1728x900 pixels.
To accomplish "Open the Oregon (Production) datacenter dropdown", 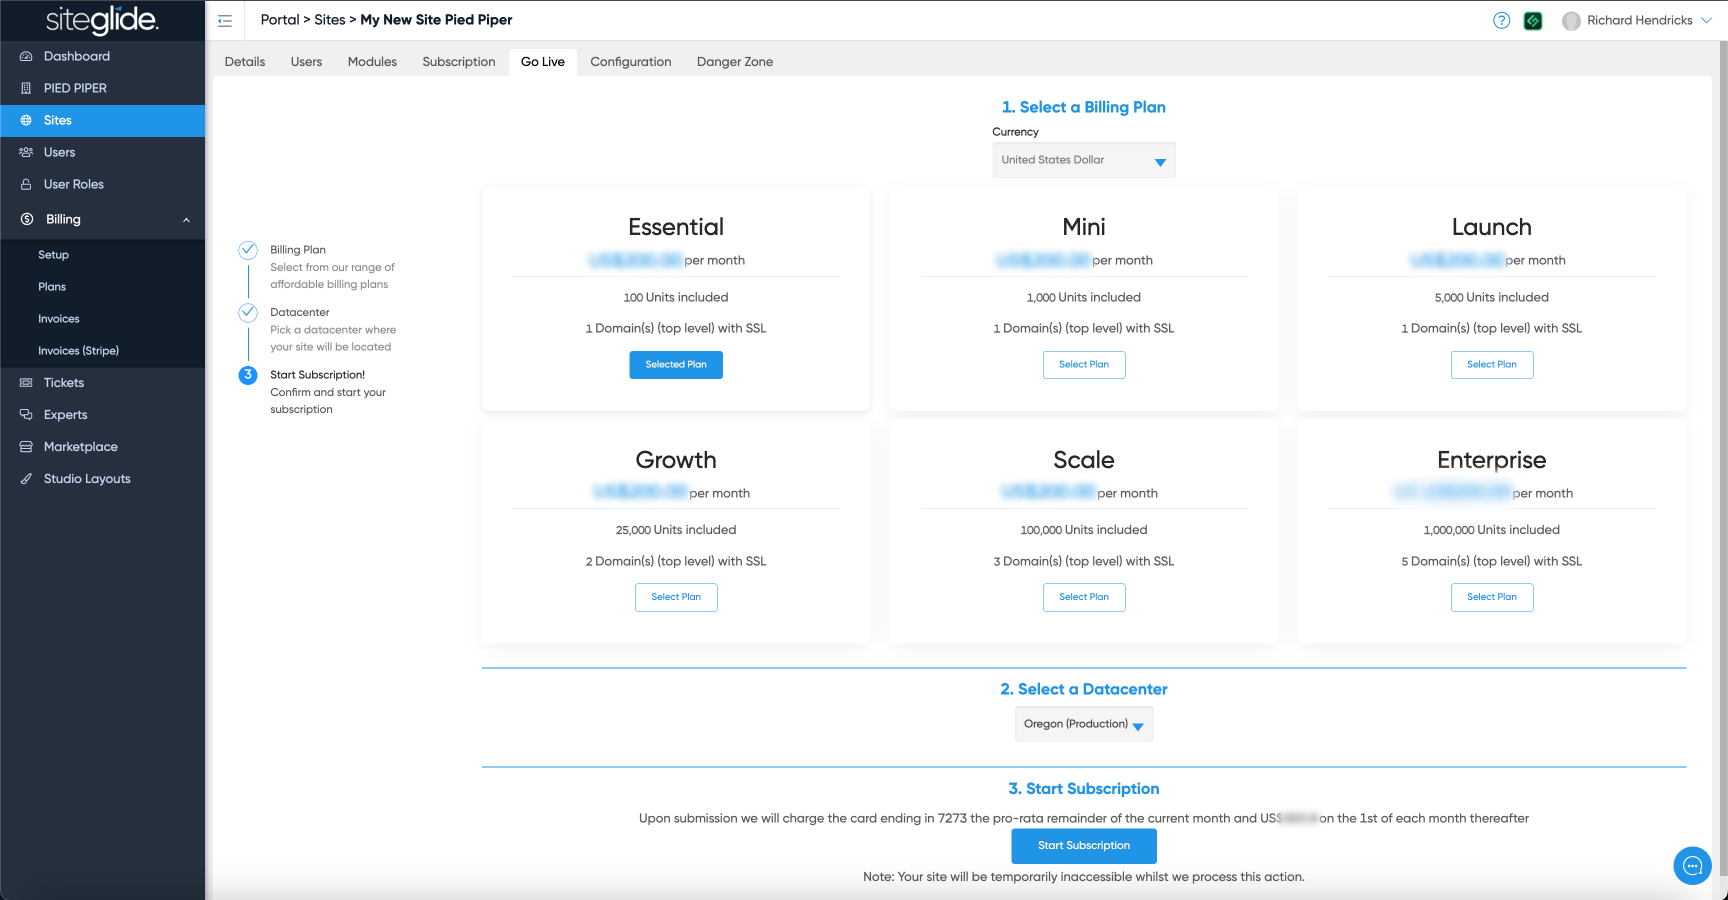I will [x=1083, y=724].
